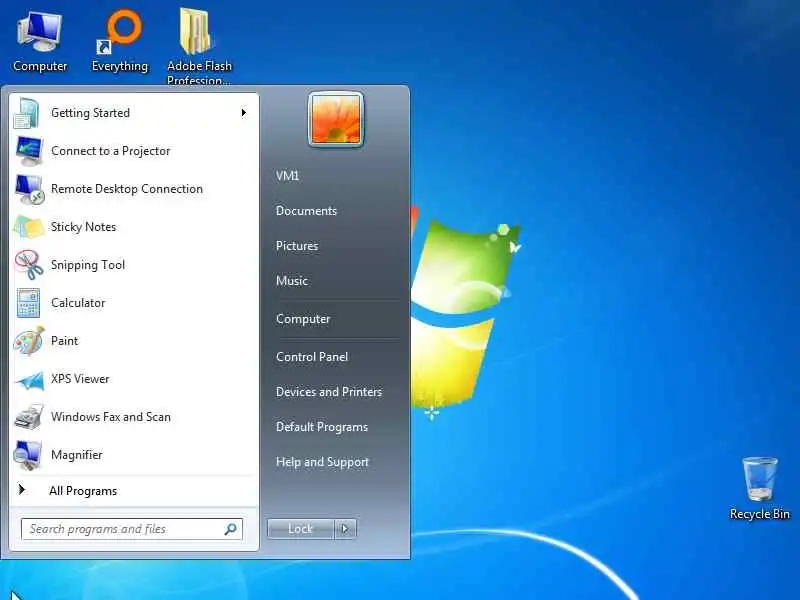
Task: Launch Sticky Notes from the program list
Action: tap(83, 227)
